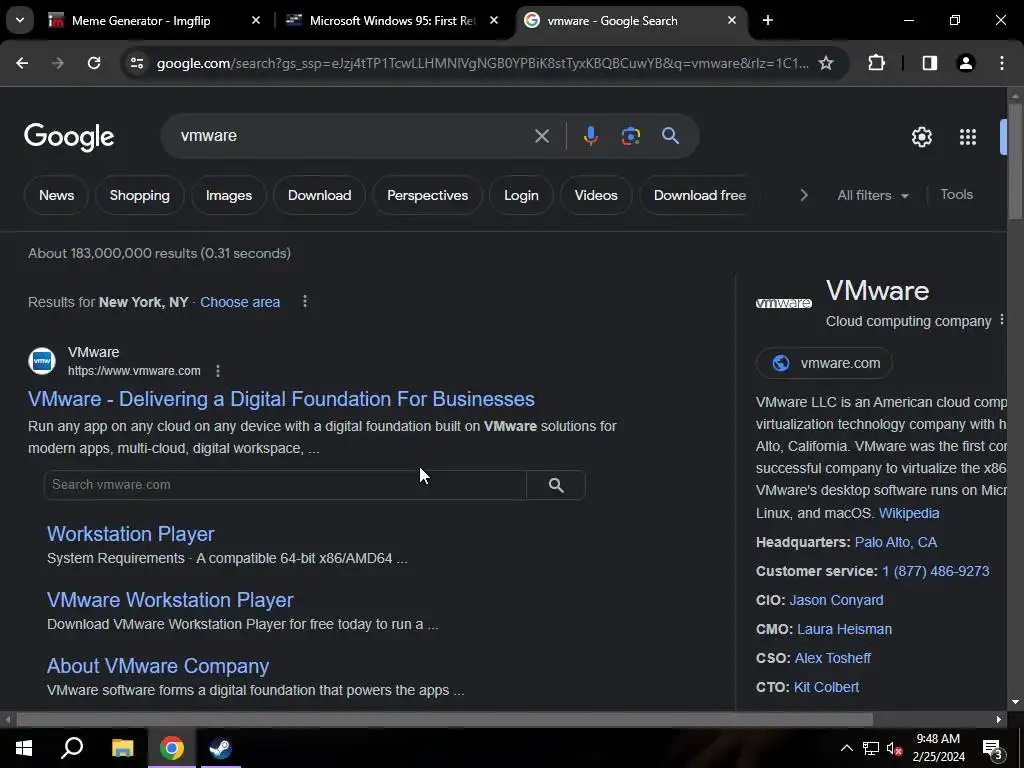Click the Search vmware.com input field
1024x768 pixels.
click(285, 485)
